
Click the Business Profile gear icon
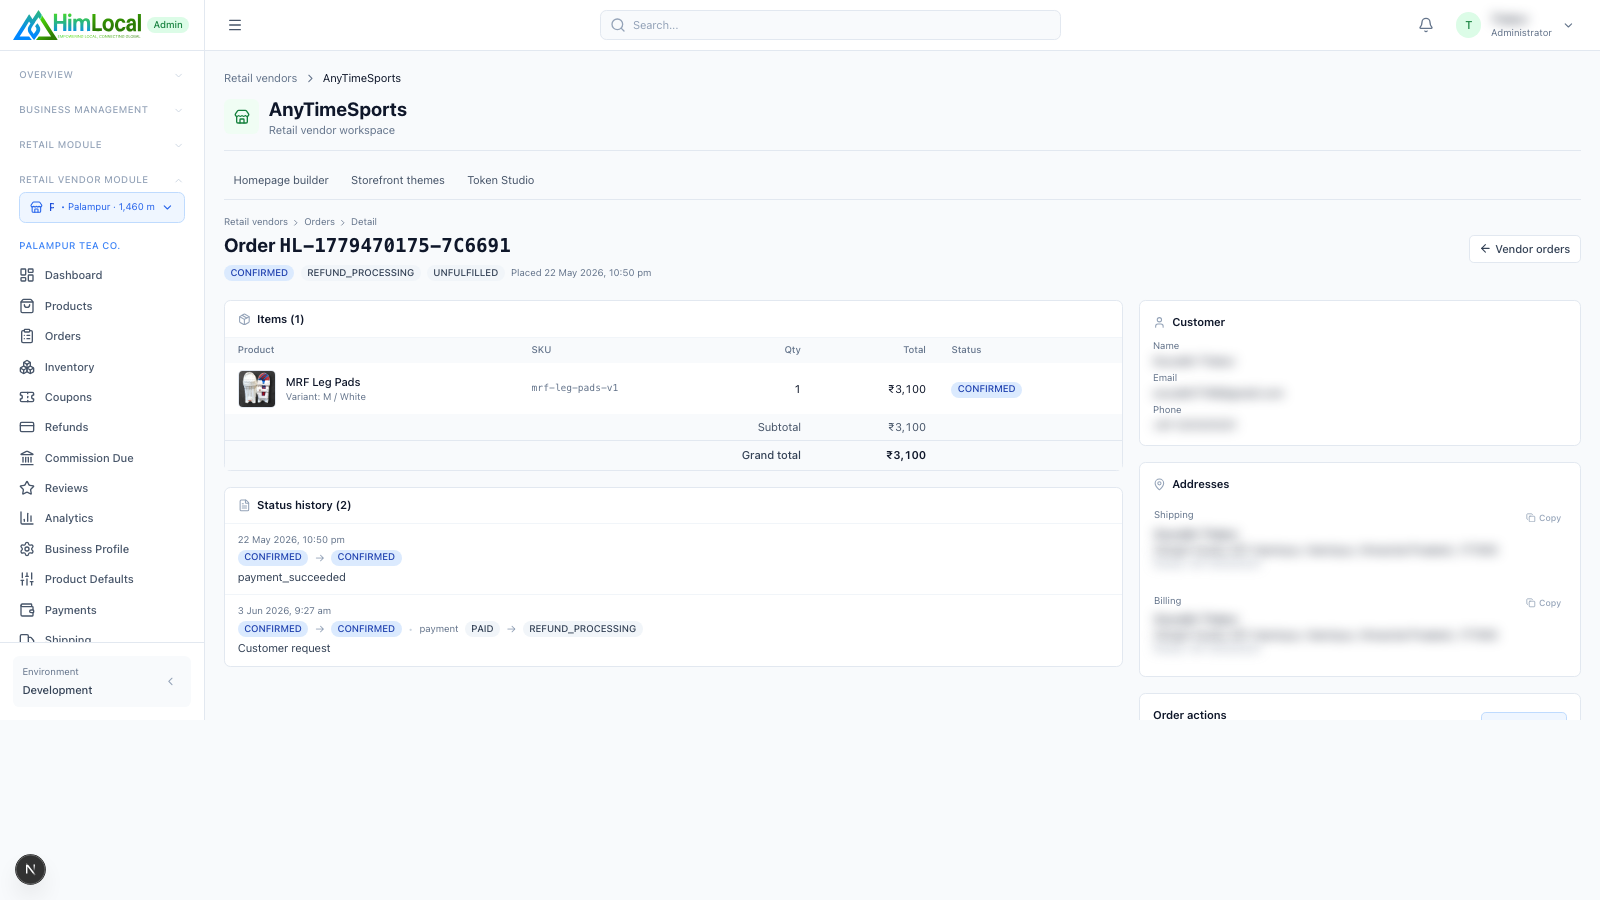pos(27,549)
